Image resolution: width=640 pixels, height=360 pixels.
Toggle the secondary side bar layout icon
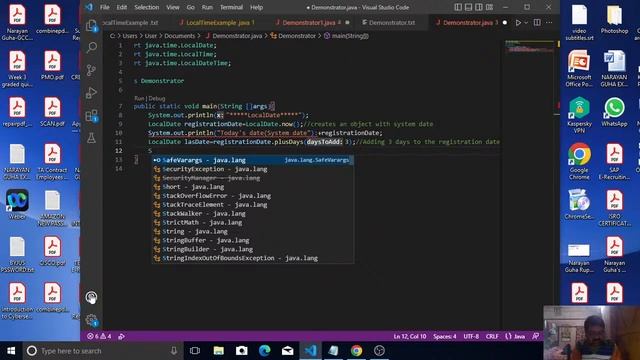point(479,7)
